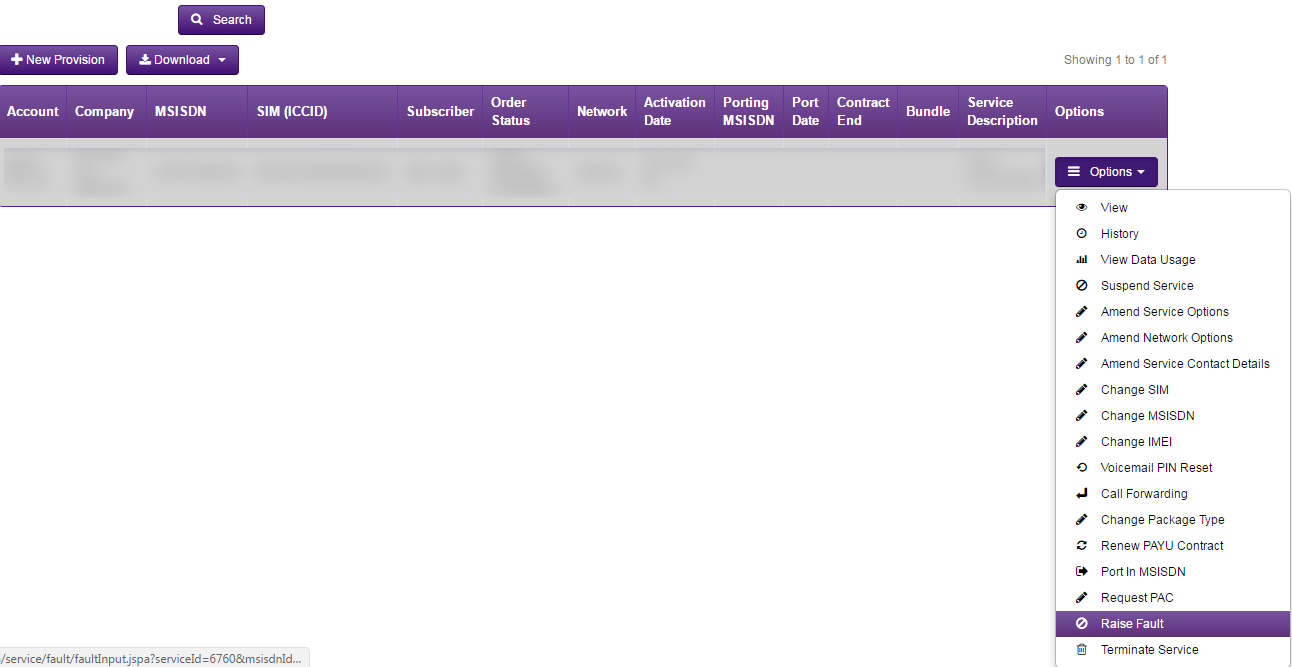Viewport: 1292px width, 667px height.
Task: Click the Service Description column header
Action: tap(1003, 111)
